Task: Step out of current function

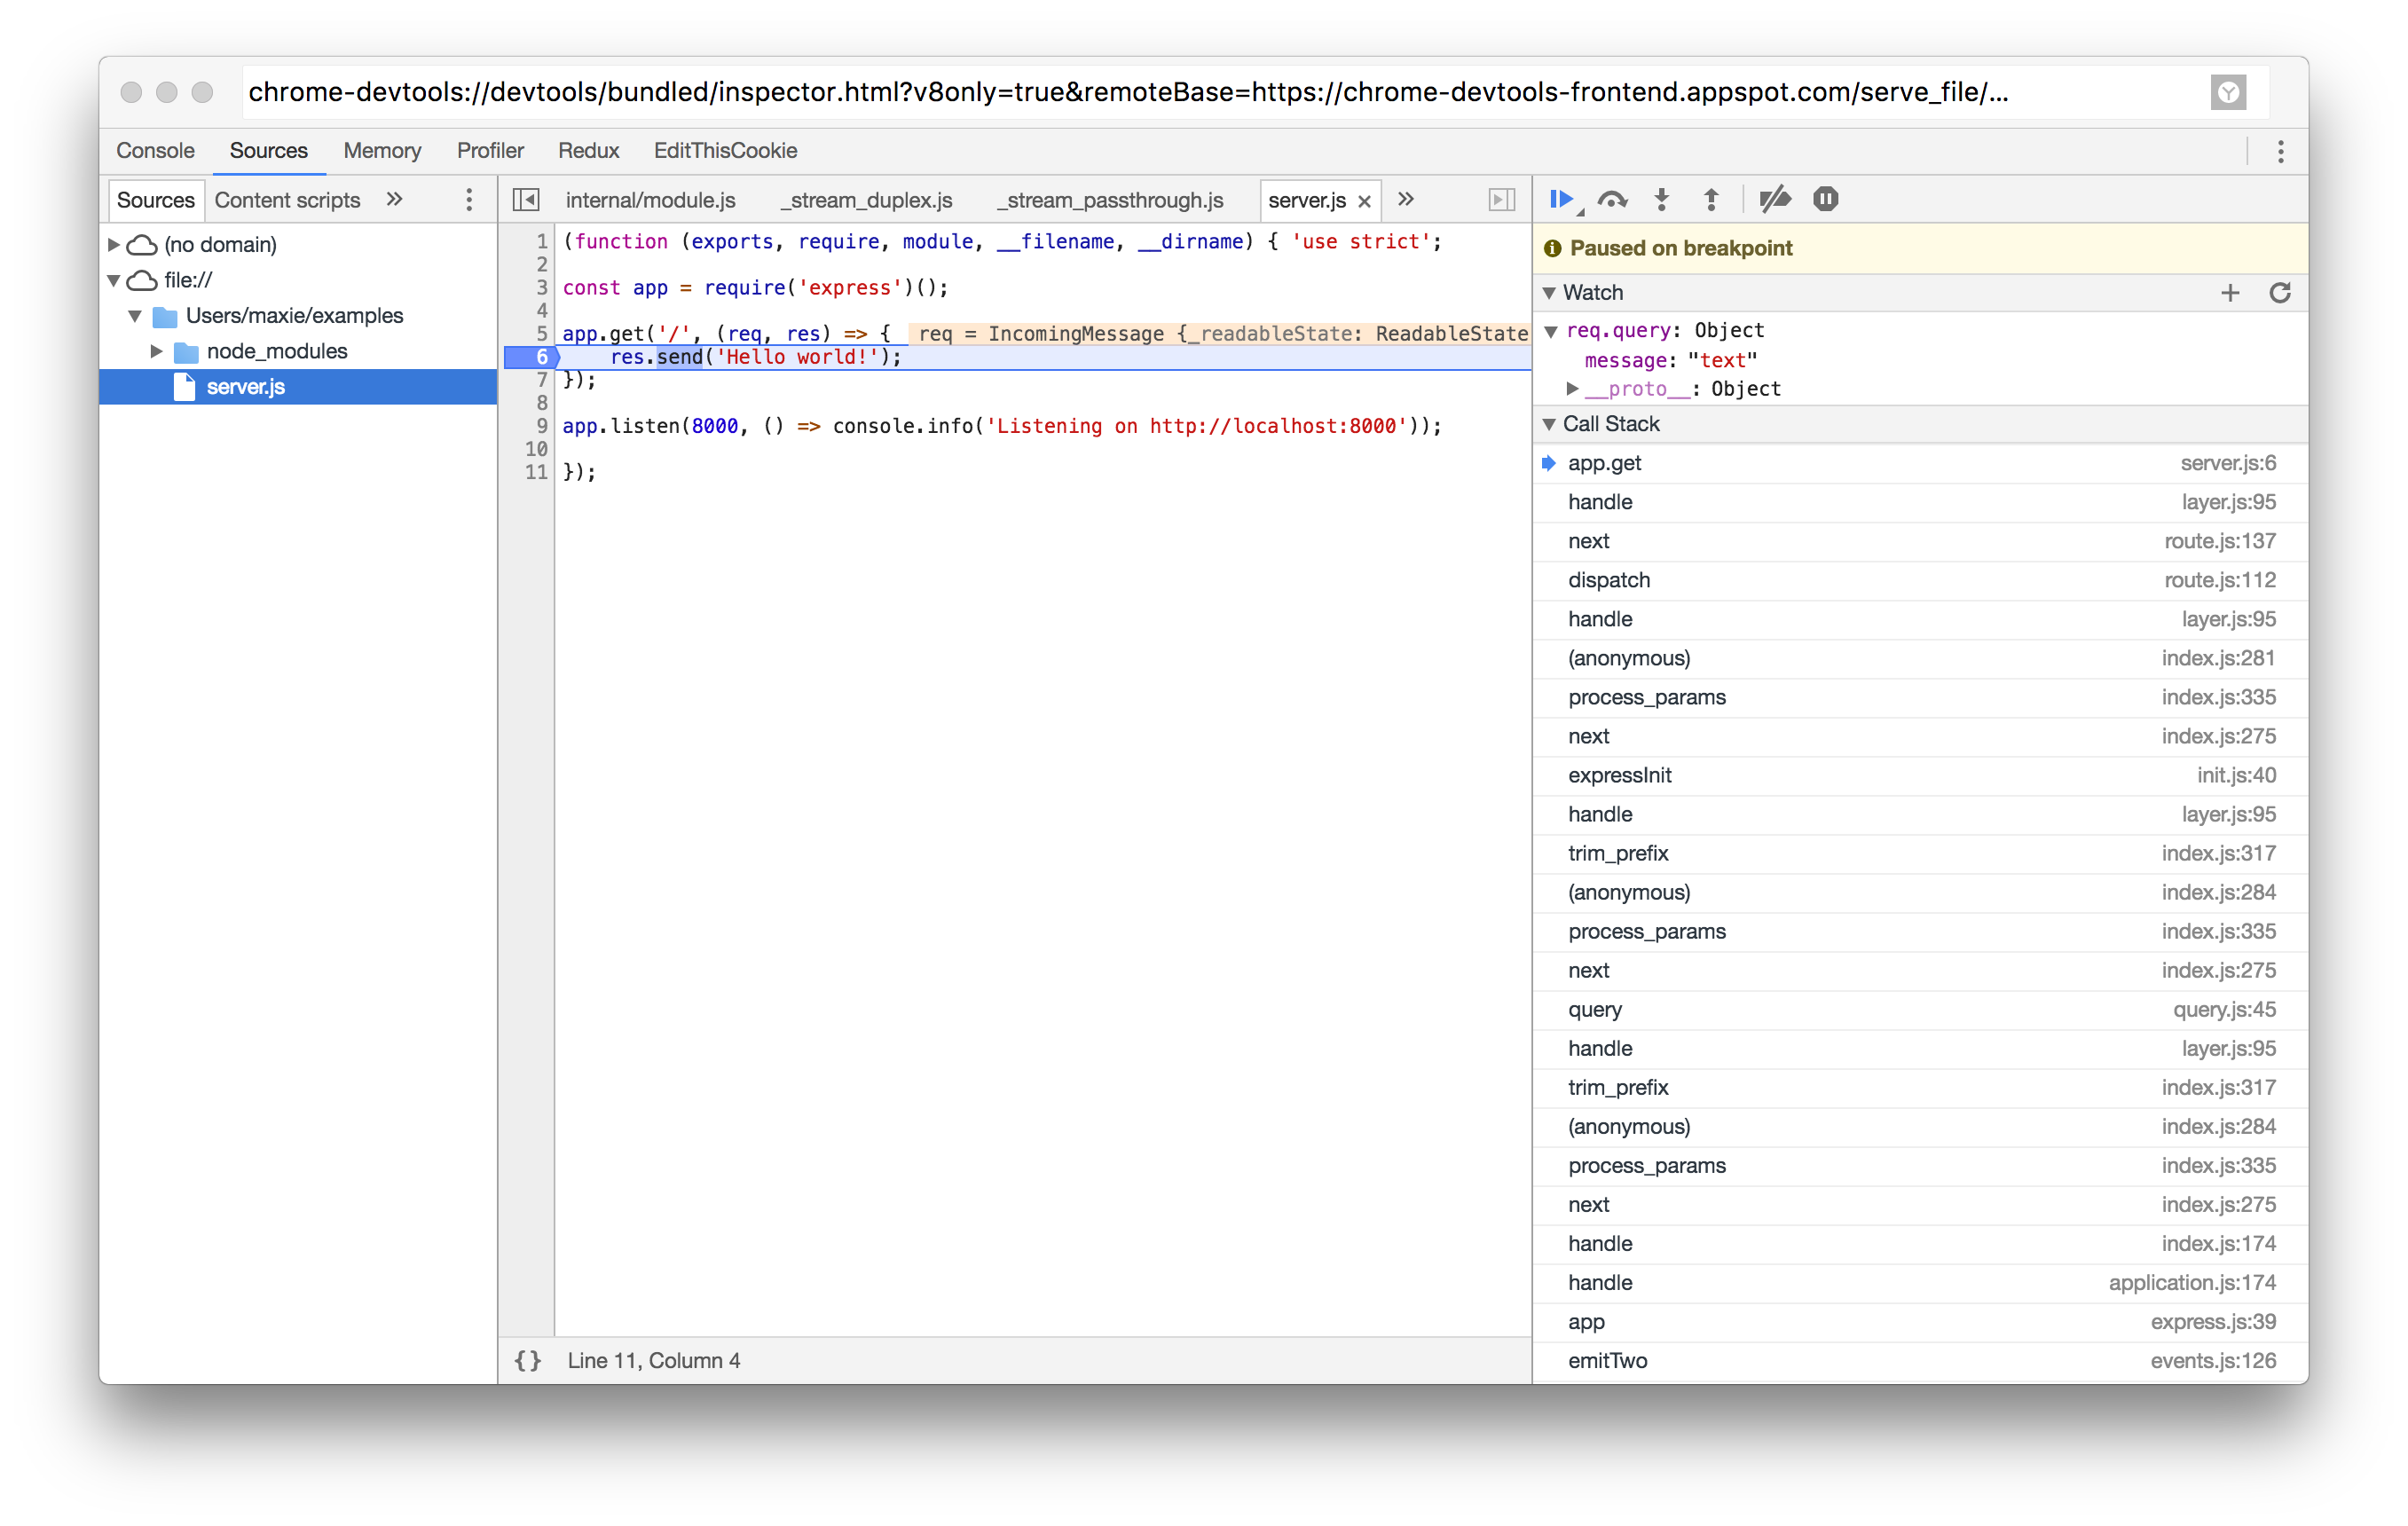Action: [1711, 199]
